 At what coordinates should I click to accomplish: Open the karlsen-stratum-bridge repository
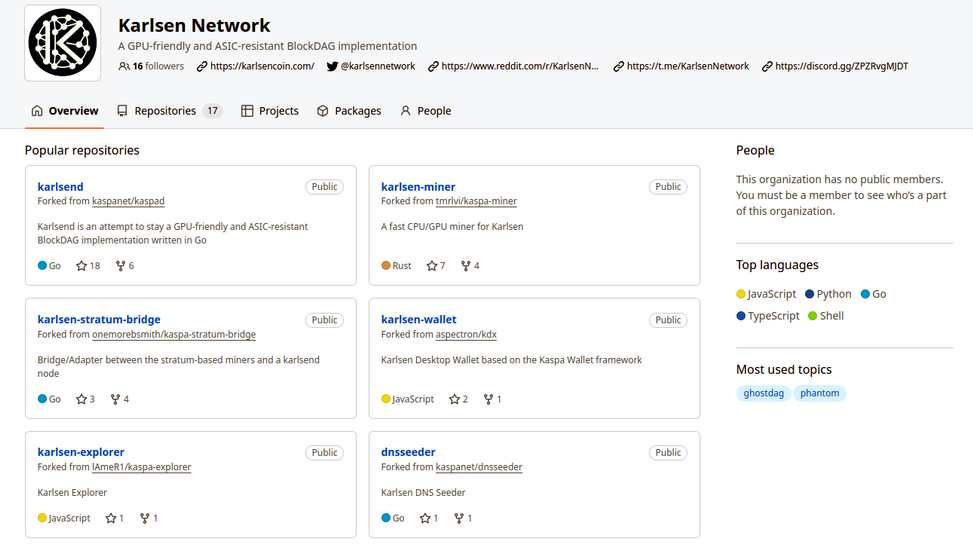99,320
